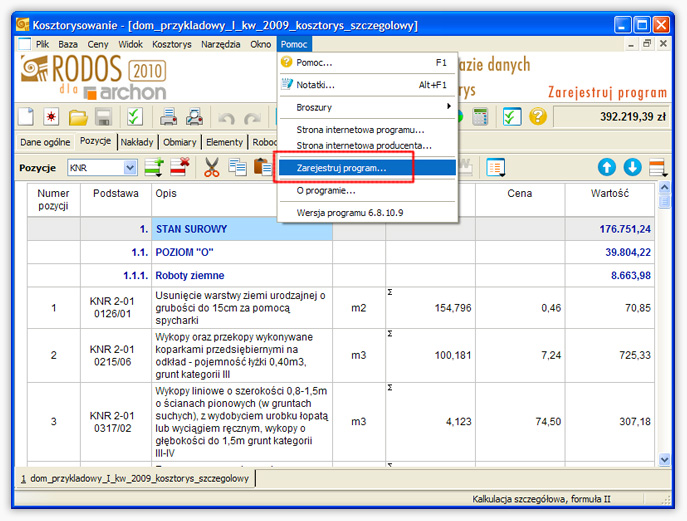Open the Baza menu
Image resolution: width=687 pixels, height=521 pixels.
pyautogui.click(x=68, y=44)
